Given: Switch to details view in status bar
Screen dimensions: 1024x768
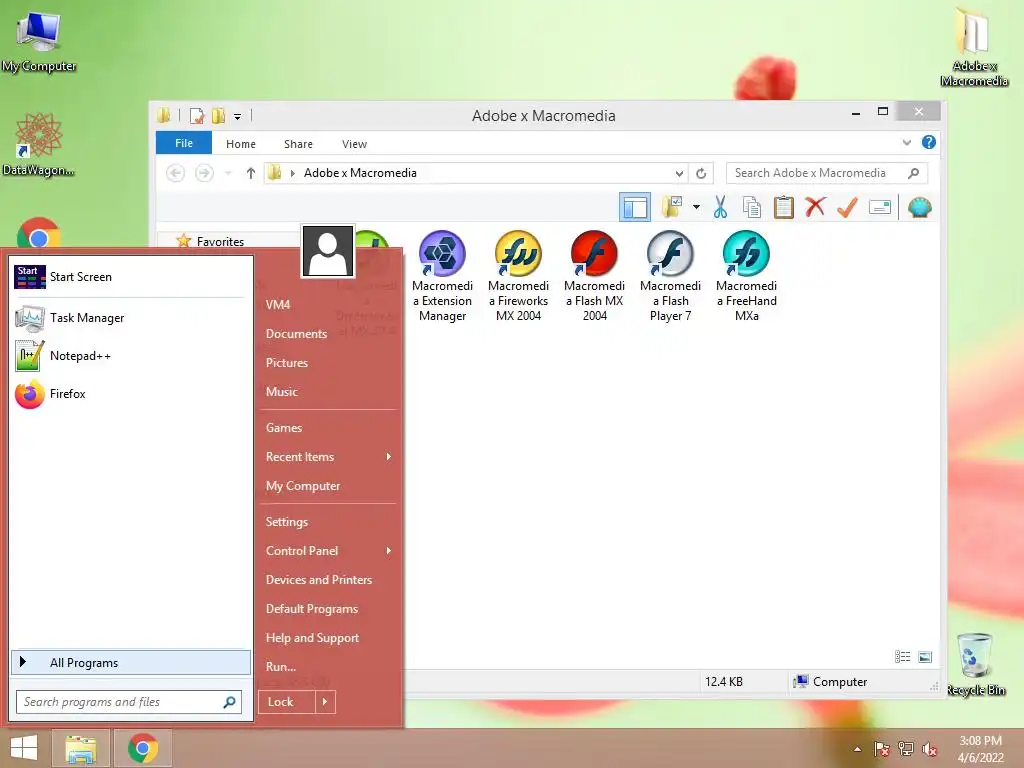Looking at the screenshot, I should pyautogui.click(x=903, y=657).
